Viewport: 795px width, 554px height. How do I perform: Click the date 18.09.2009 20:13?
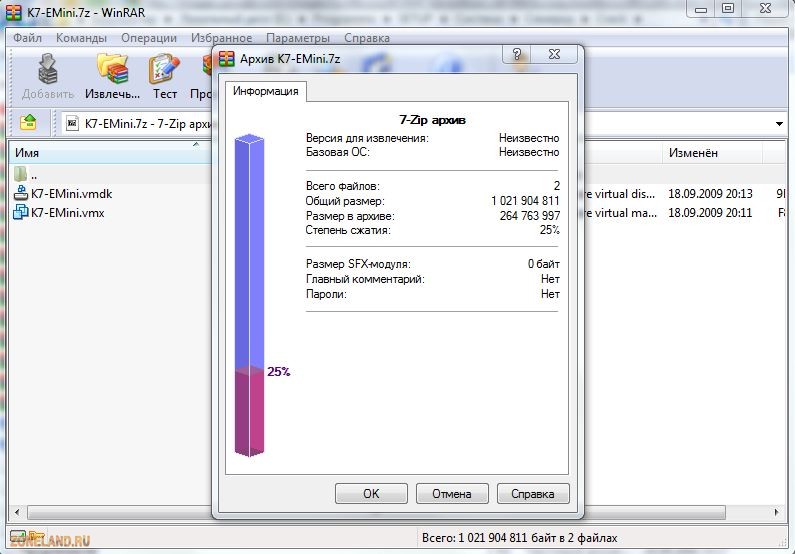710,194
